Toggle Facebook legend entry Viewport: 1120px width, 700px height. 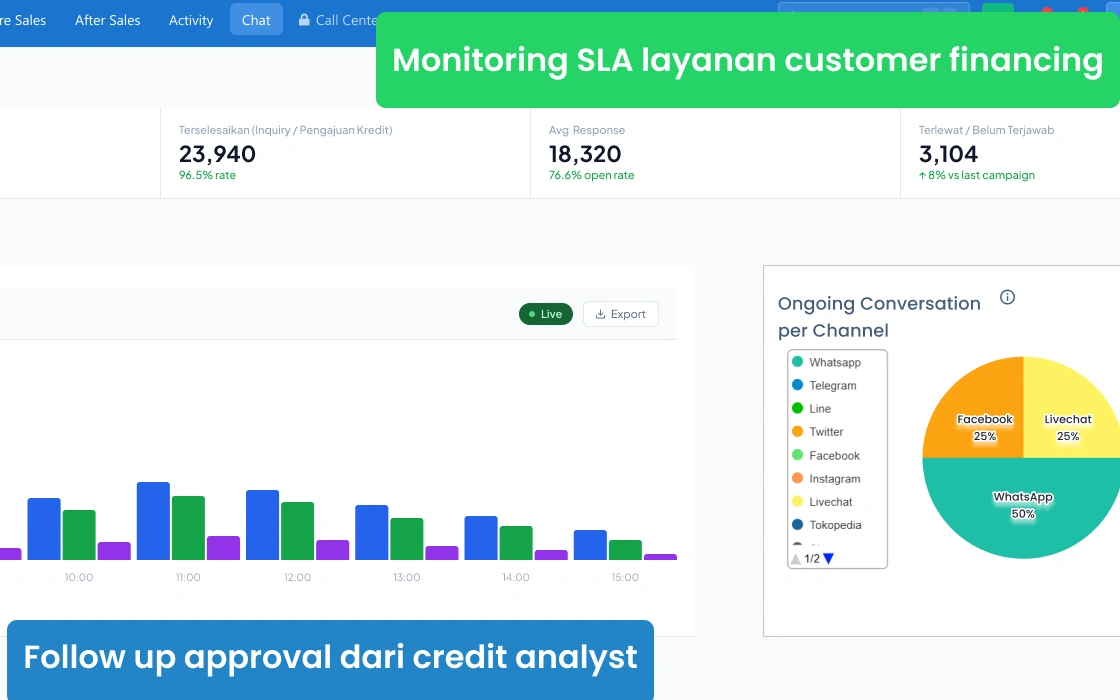tap(826, 456)
